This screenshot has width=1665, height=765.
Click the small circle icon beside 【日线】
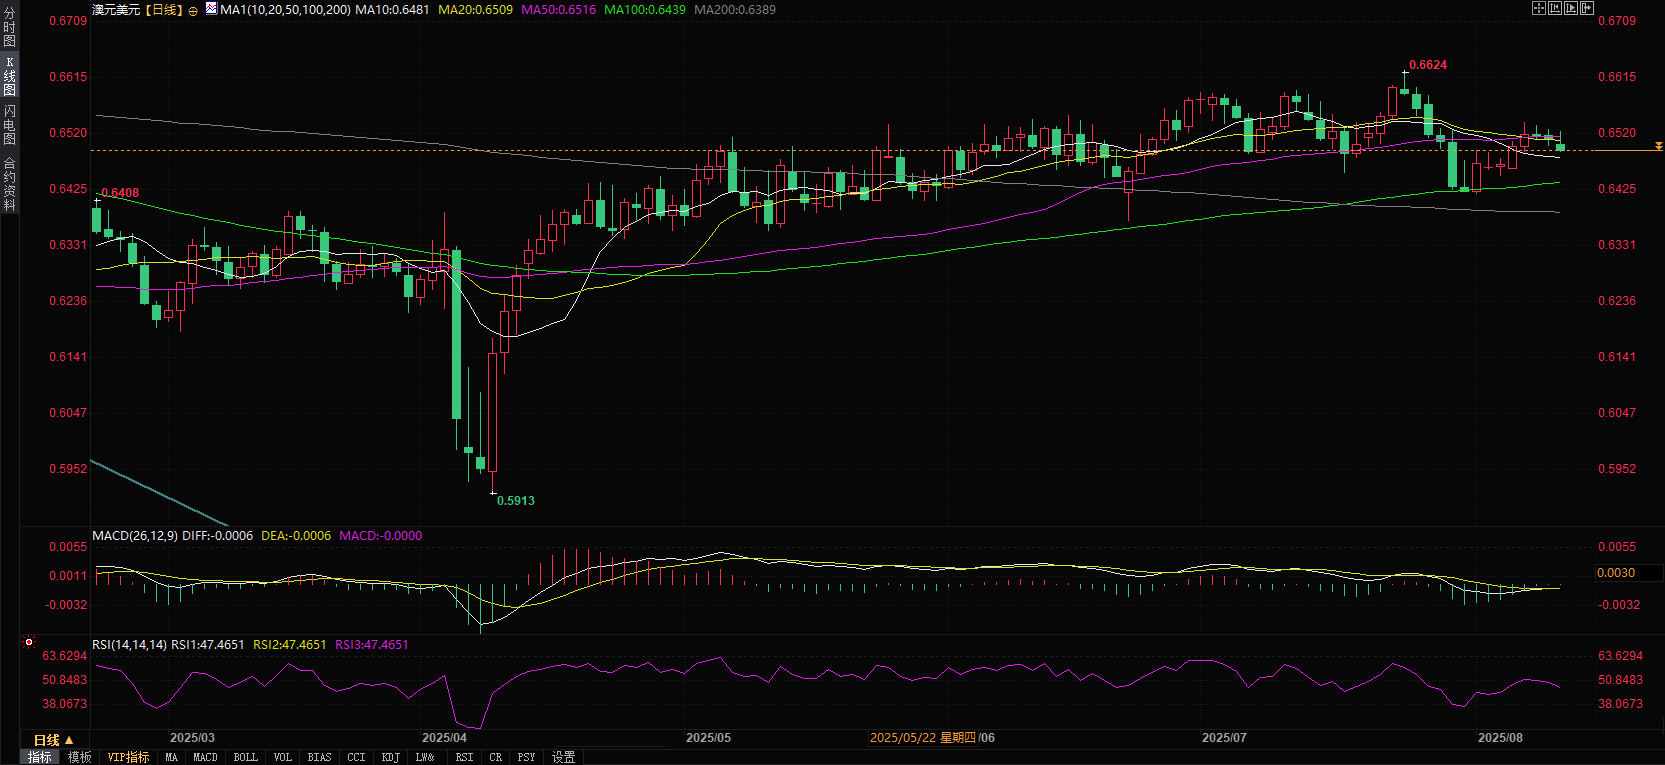point(193,10)
